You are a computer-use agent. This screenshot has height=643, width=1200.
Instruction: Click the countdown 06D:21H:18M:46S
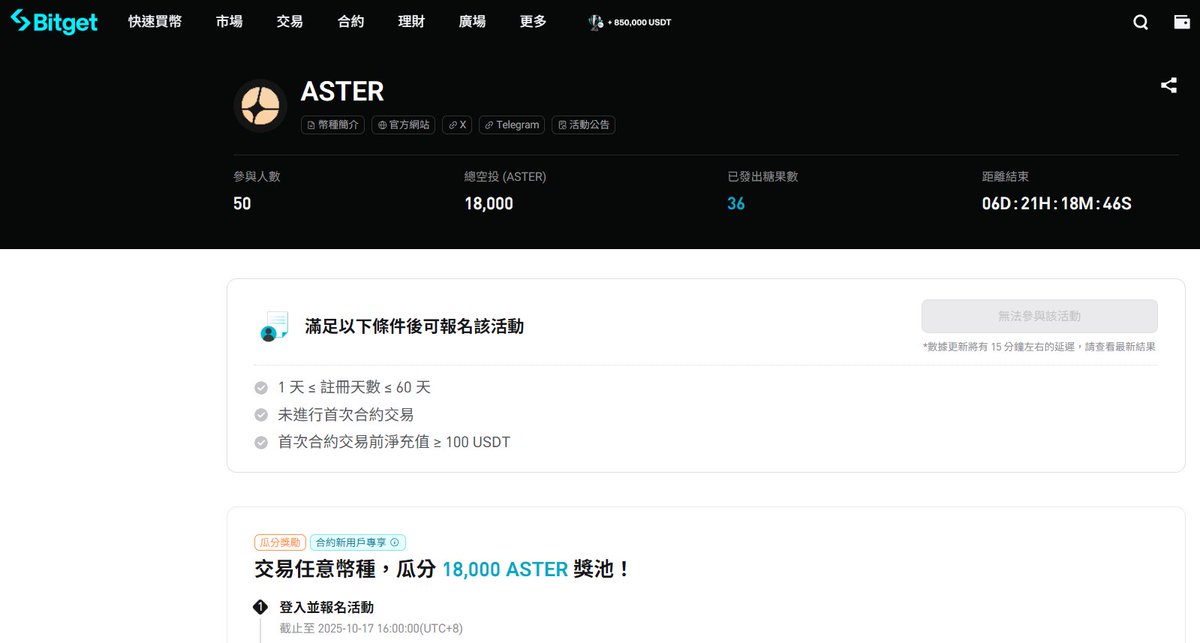[x=1057, y=204]
